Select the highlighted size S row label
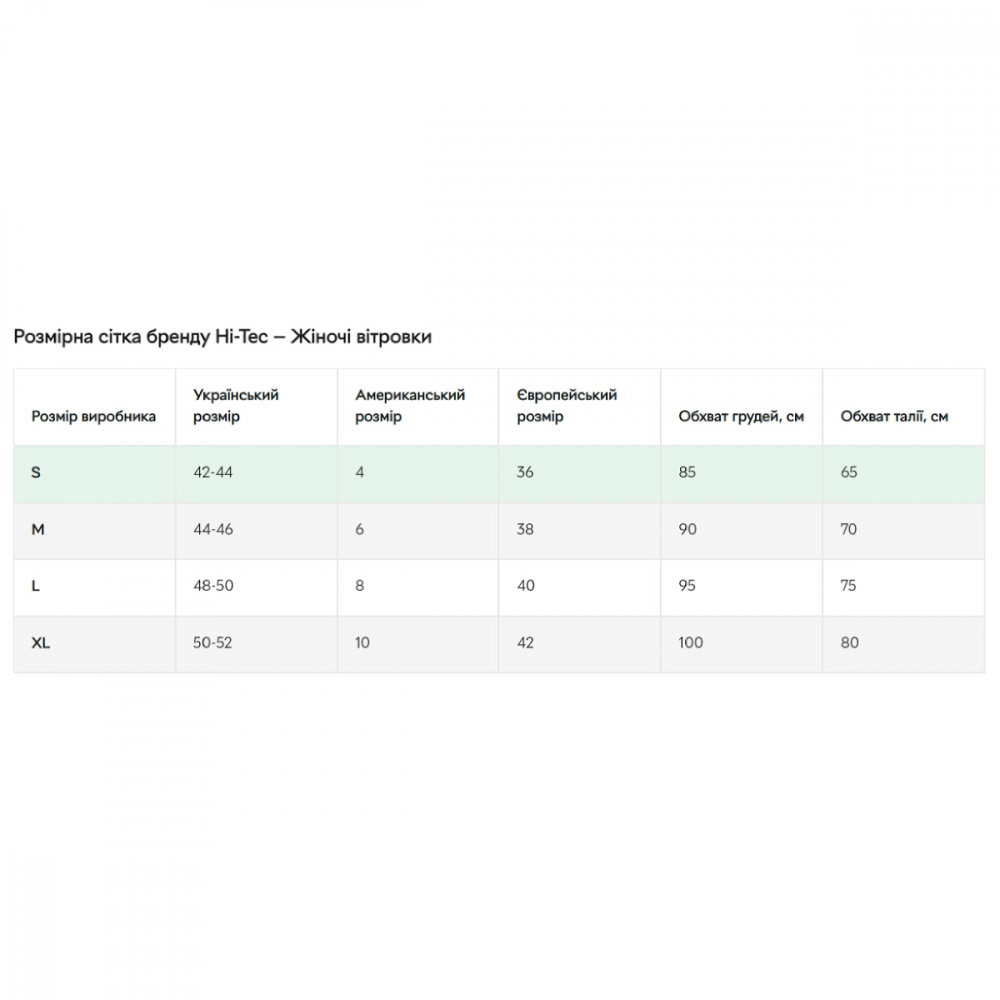Viewport: 1000px width, 1000px height. click(x=36, y=472)
